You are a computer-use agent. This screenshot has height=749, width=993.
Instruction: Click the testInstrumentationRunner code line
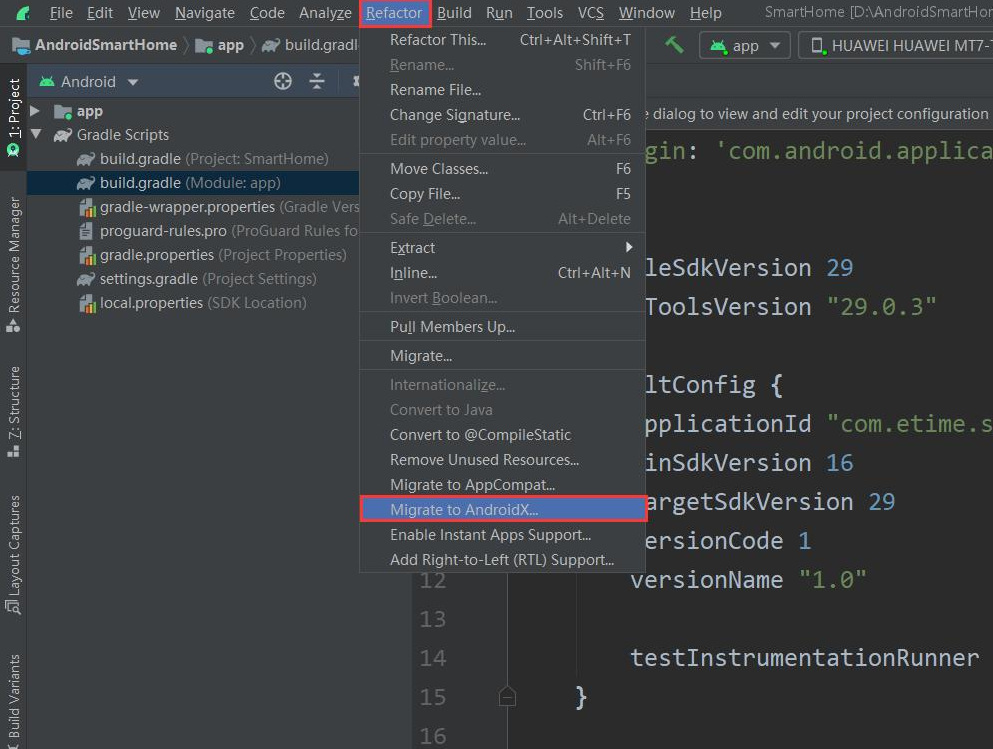pos(804,658)
